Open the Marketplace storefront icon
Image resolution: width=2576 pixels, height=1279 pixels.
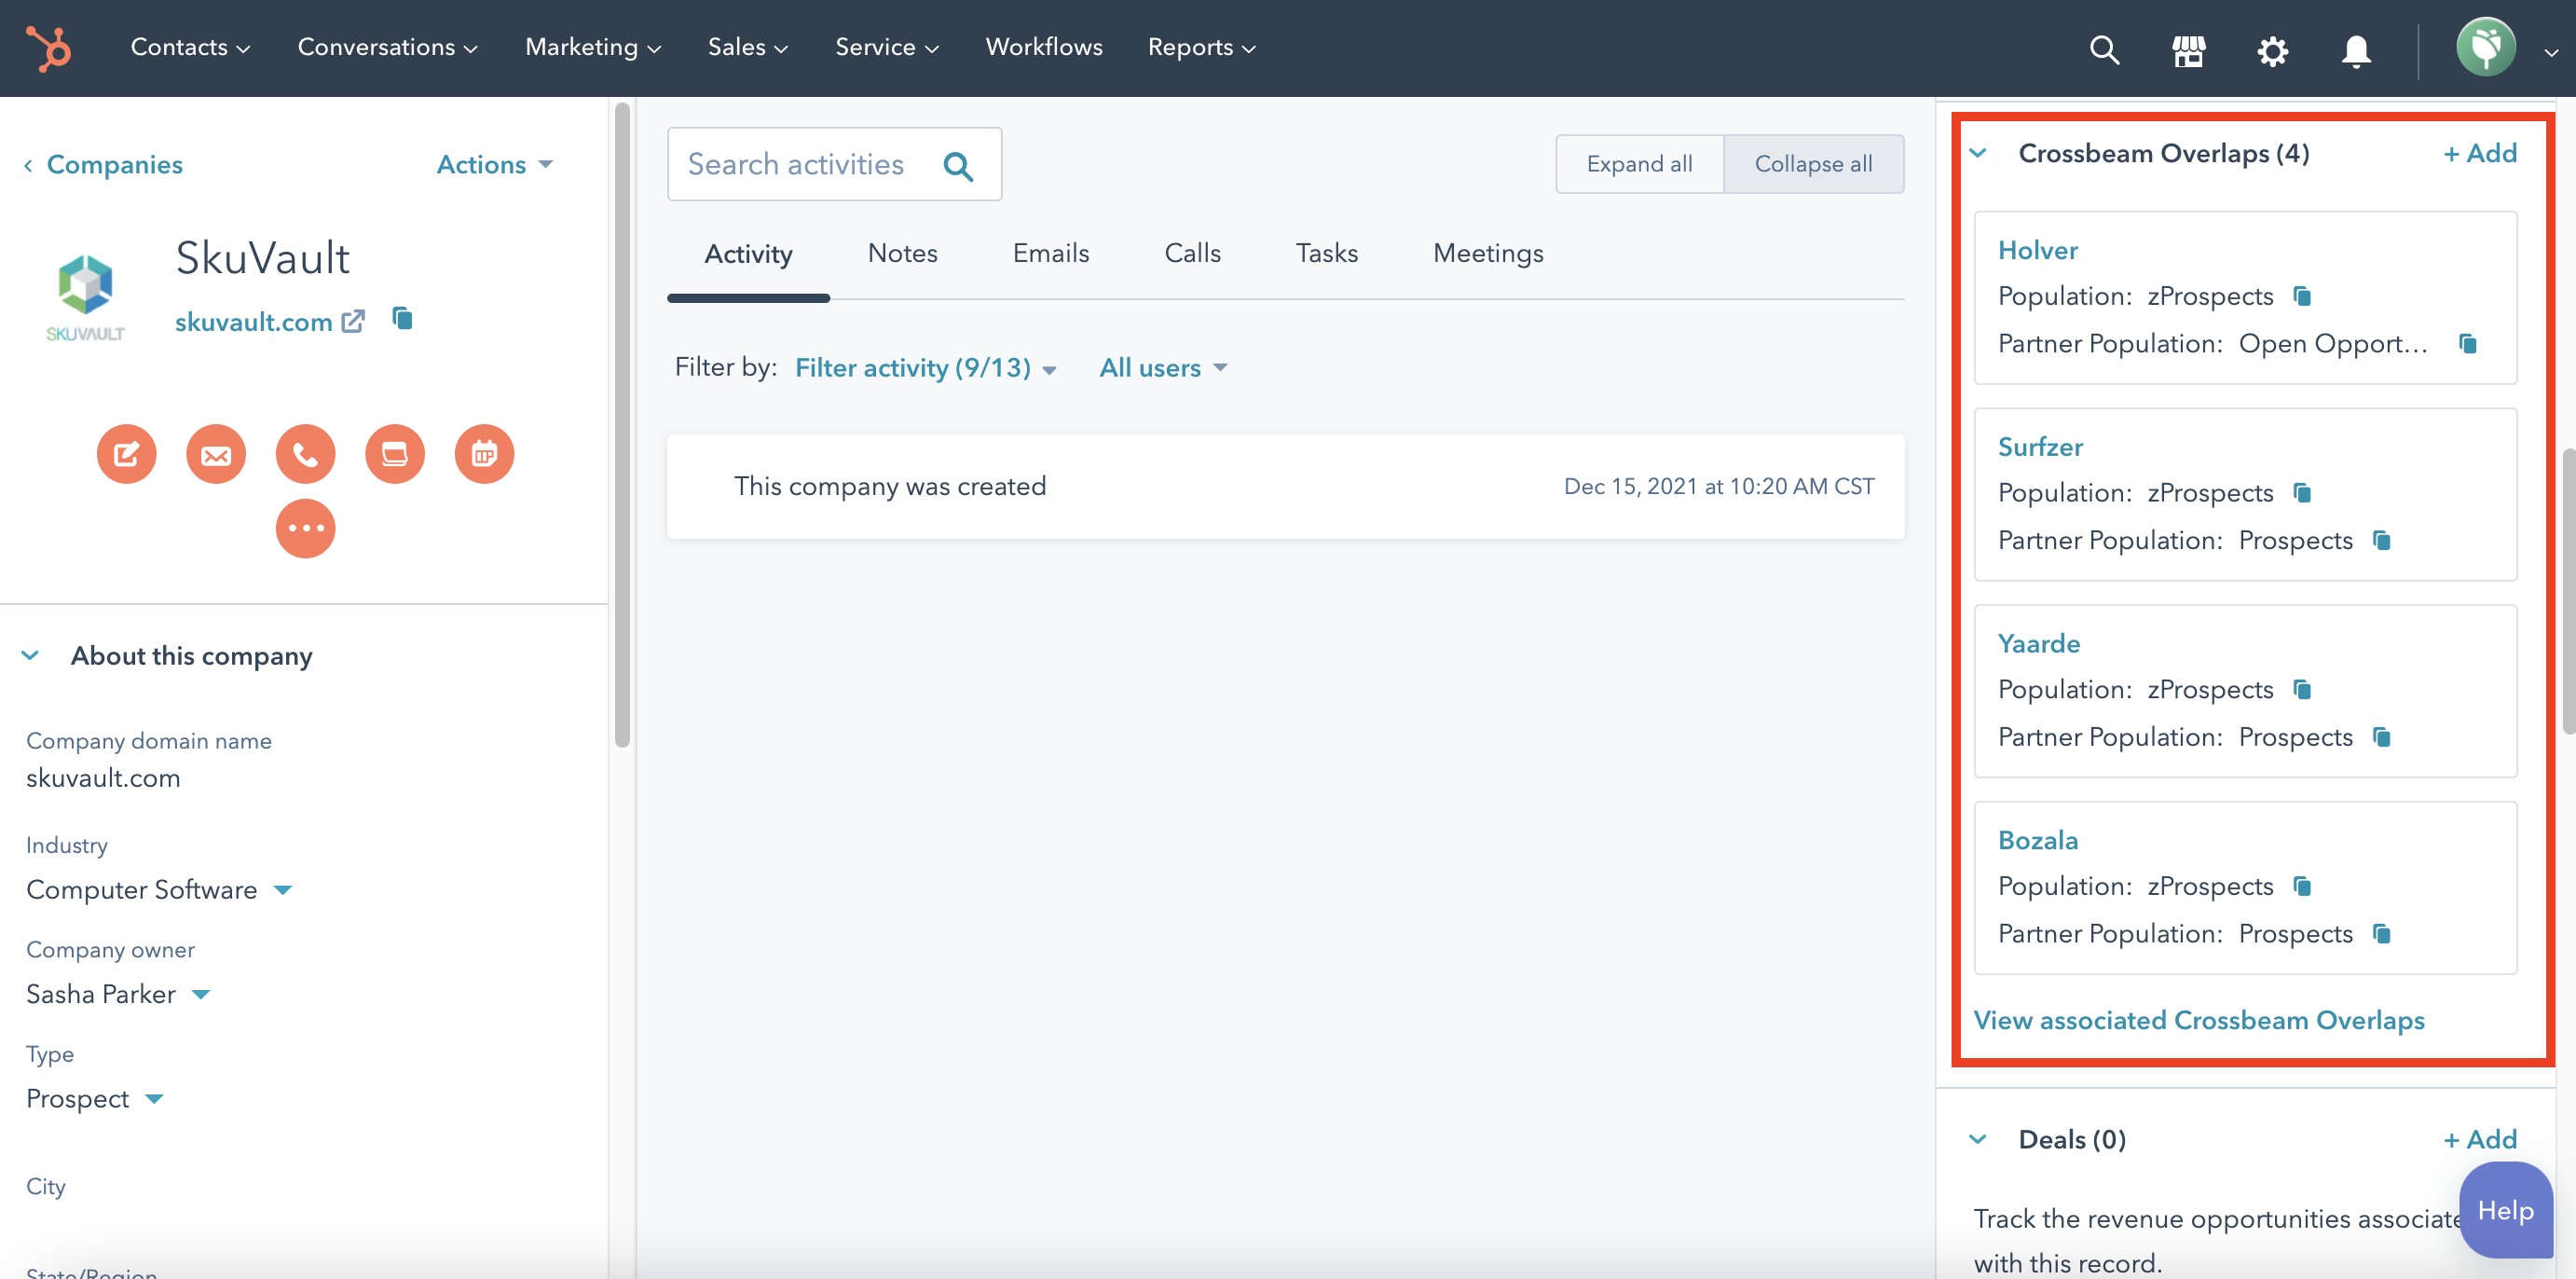coord(2188,49)
